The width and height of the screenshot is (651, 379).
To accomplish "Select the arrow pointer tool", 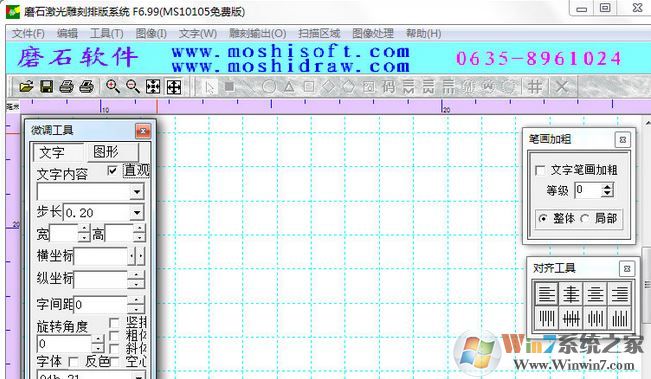I will point(210,87).
